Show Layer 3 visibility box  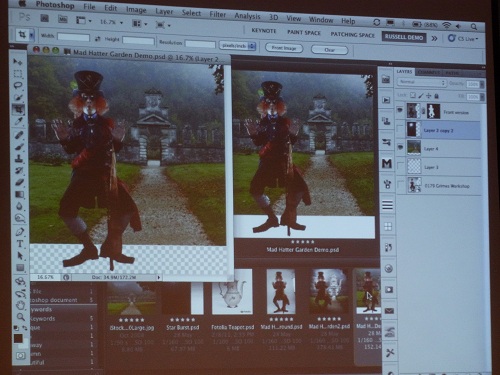(400, 165)
